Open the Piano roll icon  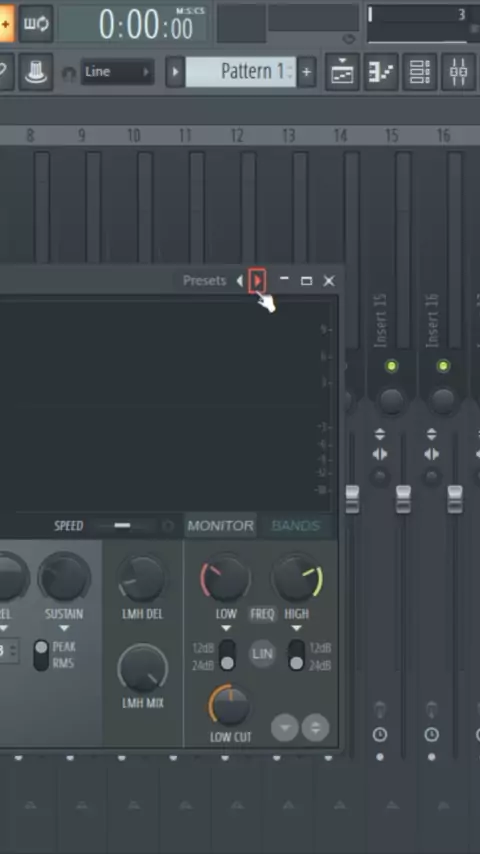pos(381,72)
